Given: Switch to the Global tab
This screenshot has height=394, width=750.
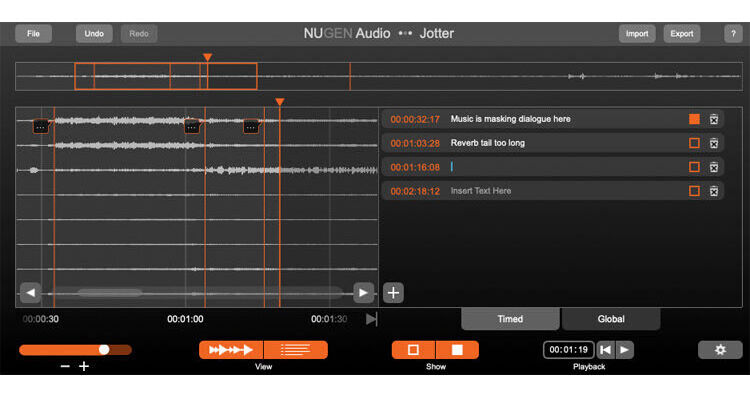Looking at the screenshot, I should click(x=611, y=319).
